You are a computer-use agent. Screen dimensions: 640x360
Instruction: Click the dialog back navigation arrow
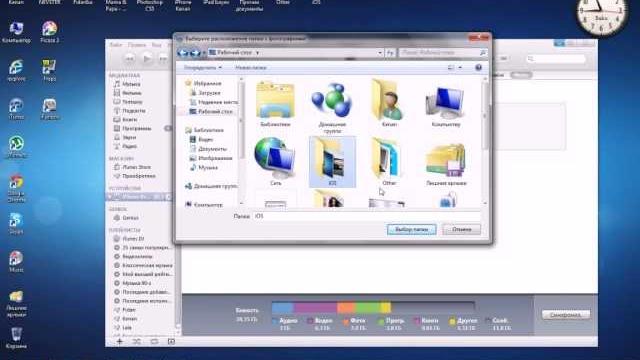pos(183,53)
